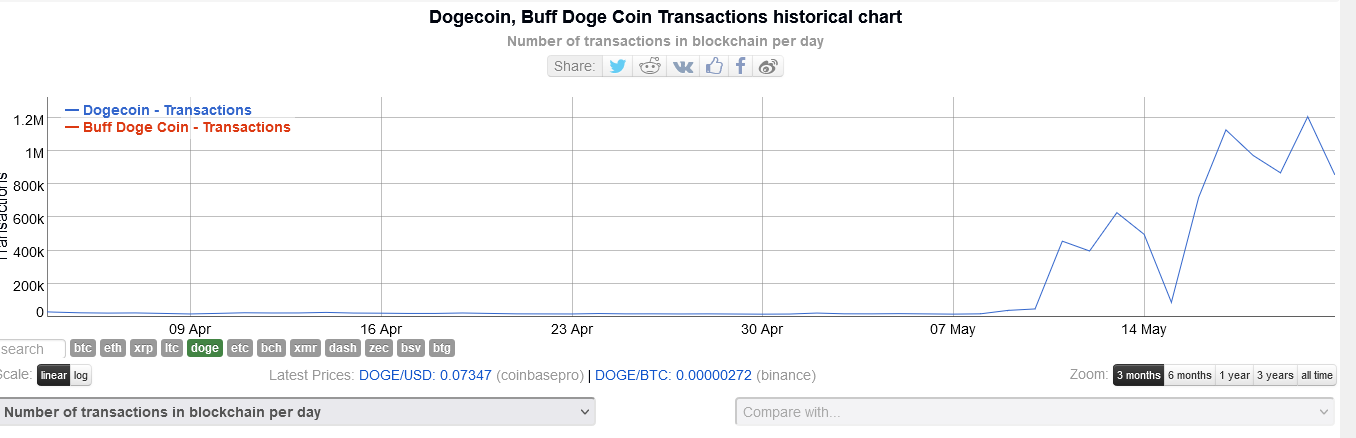Screen dimensions: 1356x438
Task: Switch scale to linear
Action: [x=54, y=375]
